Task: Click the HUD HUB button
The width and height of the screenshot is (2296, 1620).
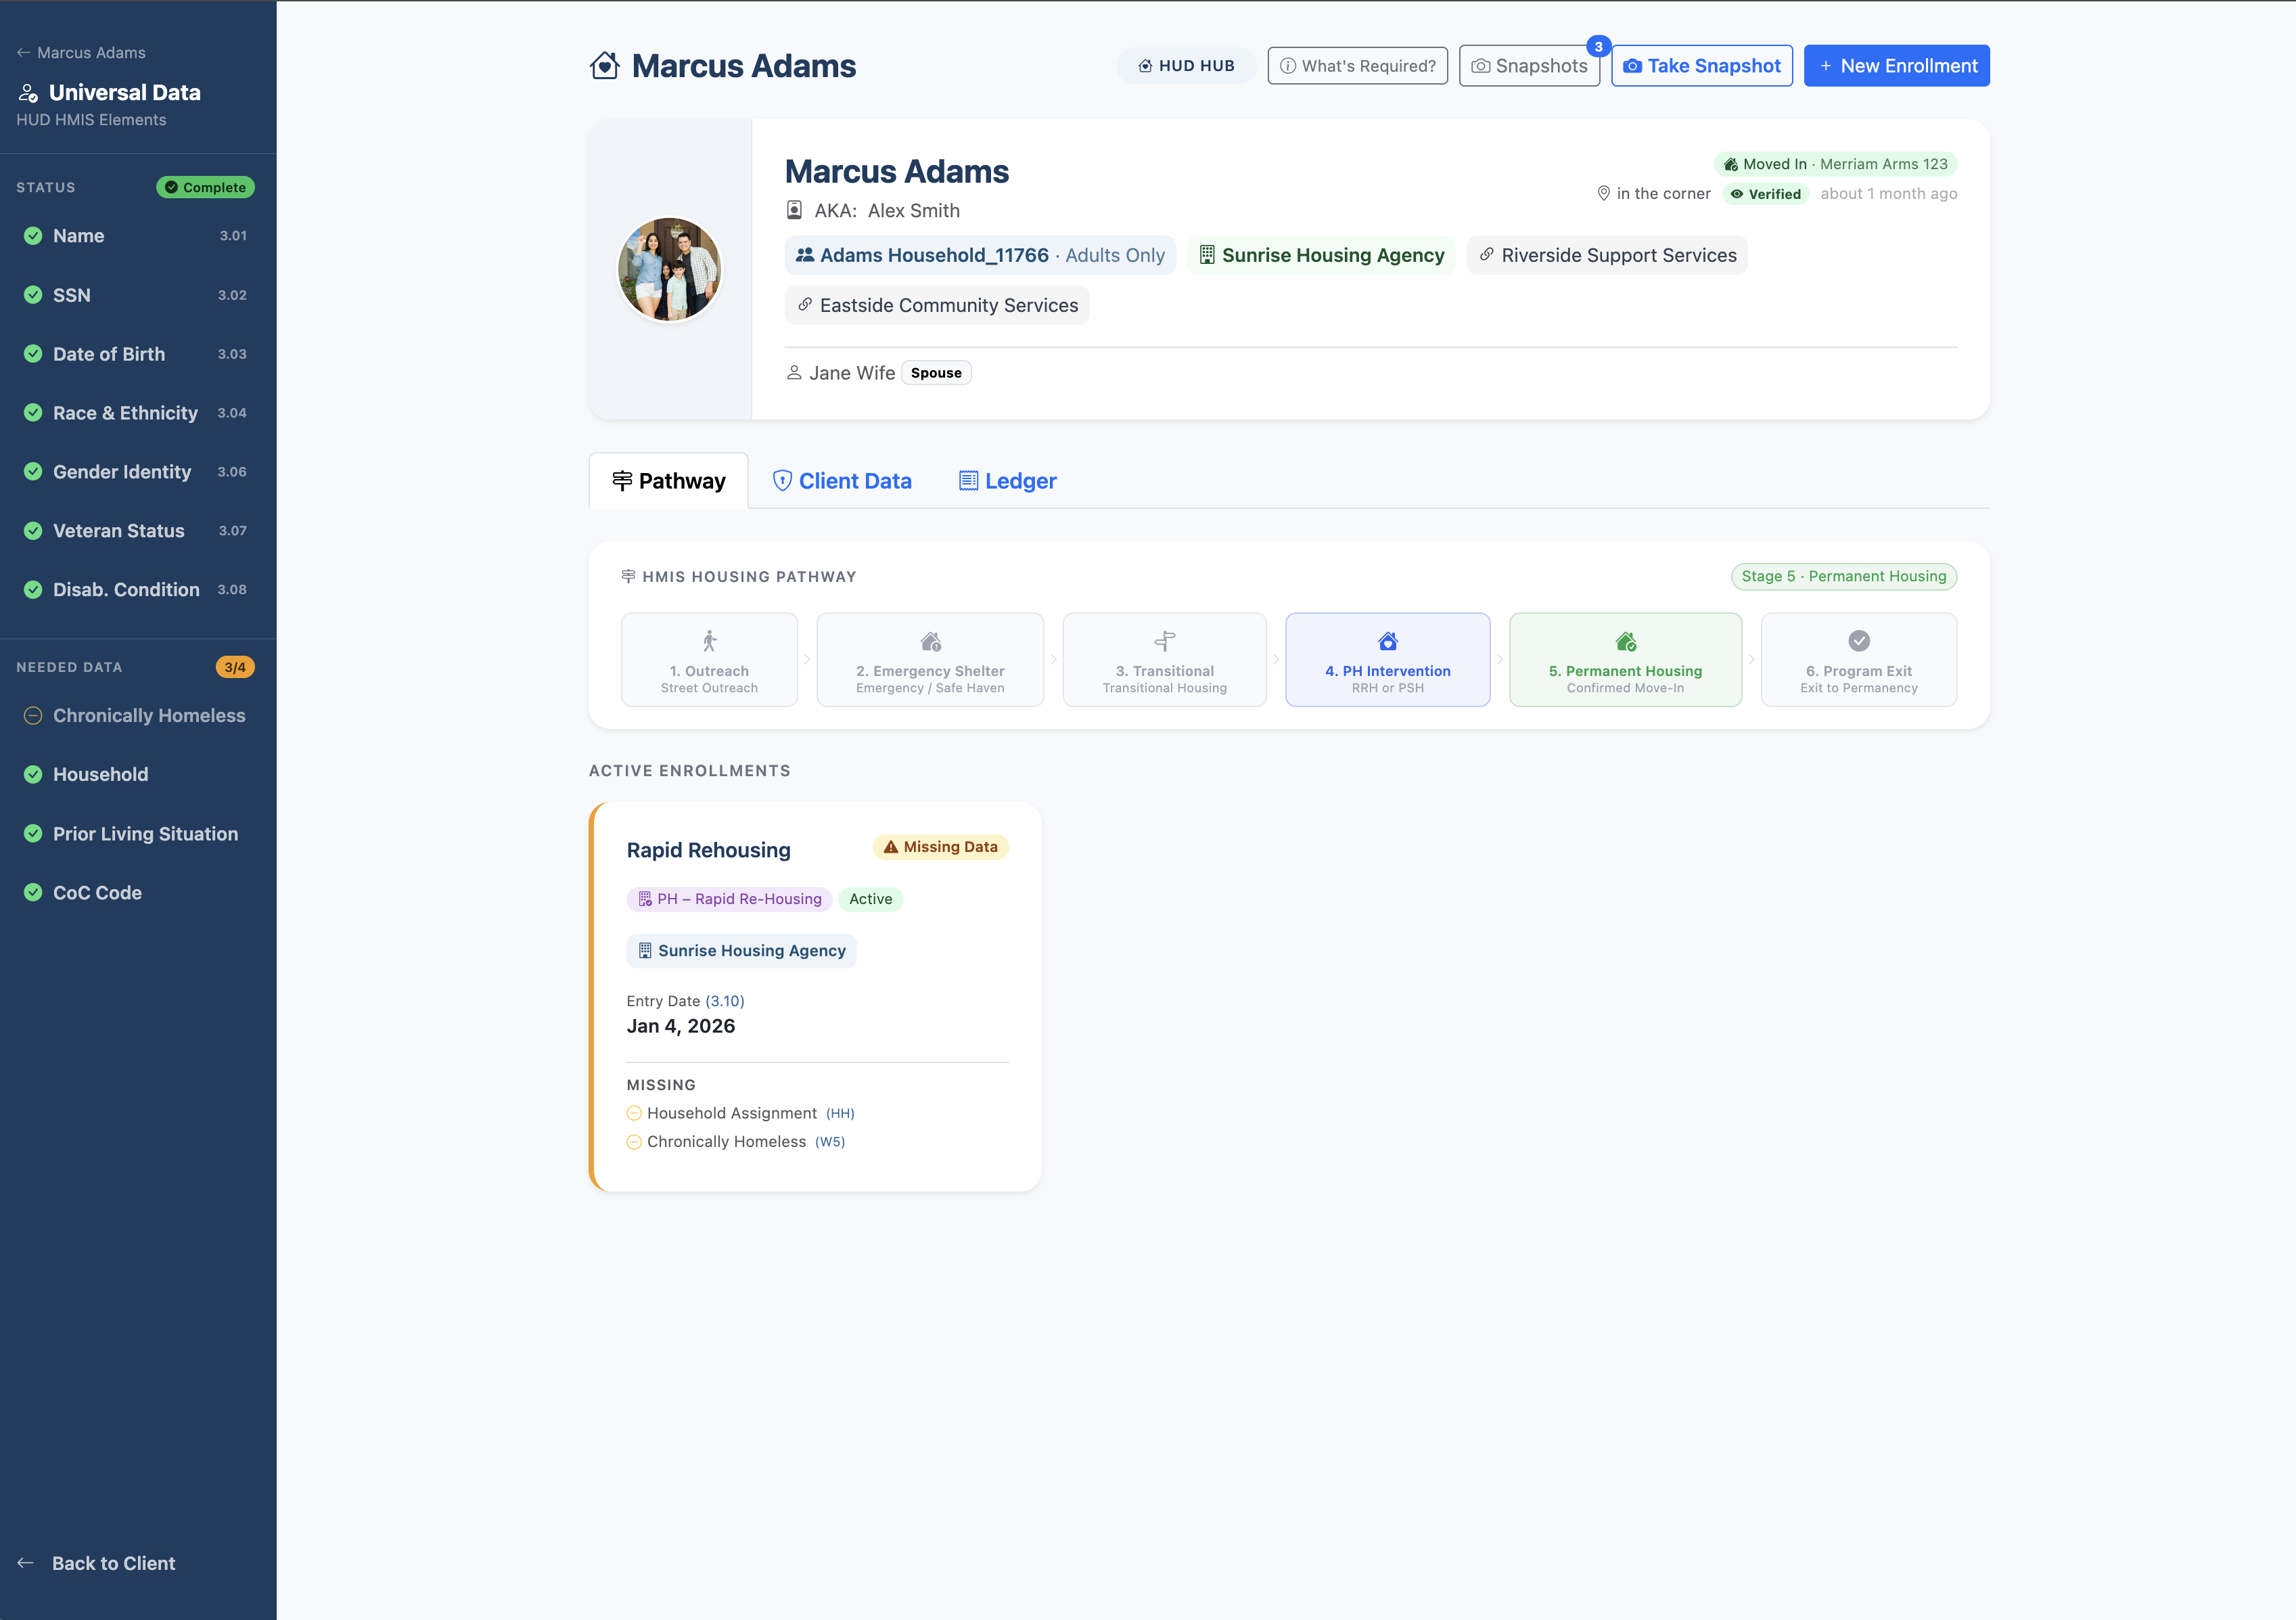Action: [1186, 66]
